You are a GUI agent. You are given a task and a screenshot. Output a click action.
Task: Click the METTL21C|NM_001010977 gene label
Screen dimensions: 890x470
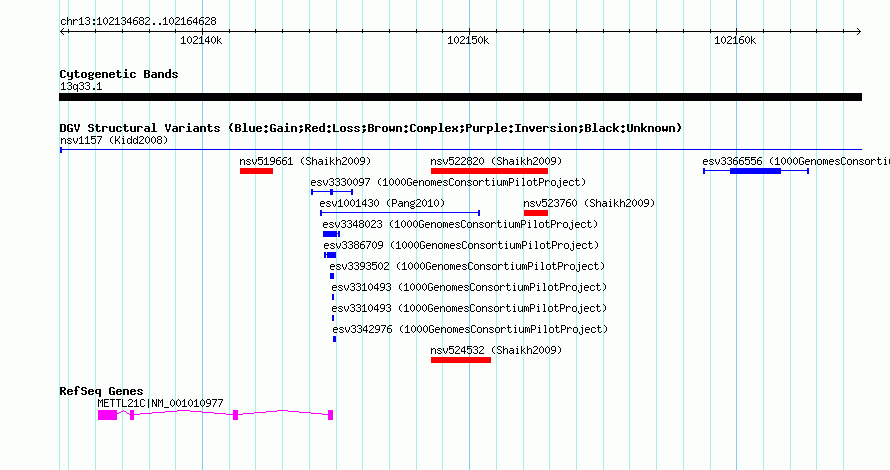click(x=161, y=403)
